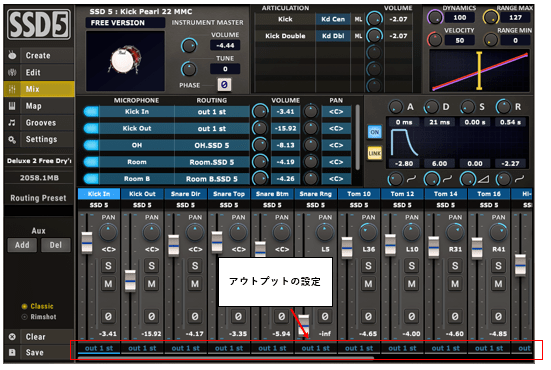
Task: Open Tom 10 channel output selector
Action: pyautogui.click(x=359, y=348)
